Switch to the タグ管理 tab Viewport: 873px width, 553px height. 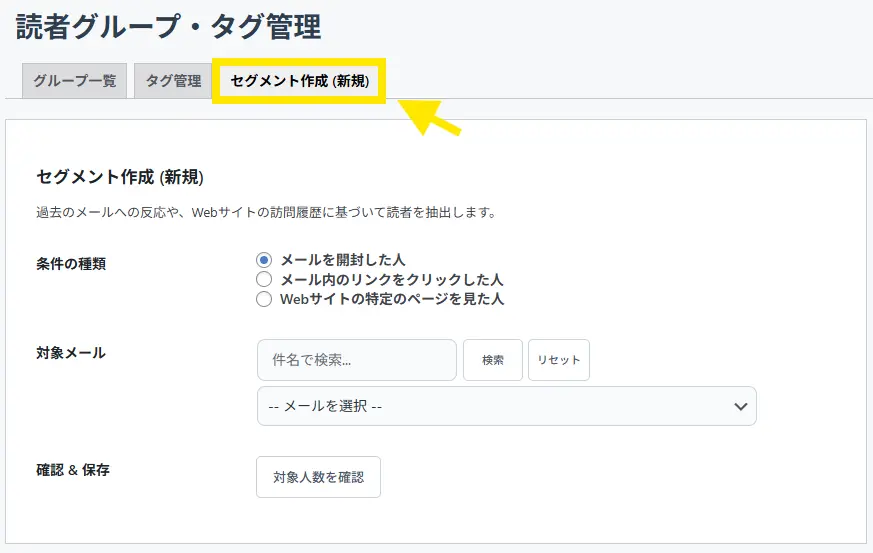coord(173,81)
